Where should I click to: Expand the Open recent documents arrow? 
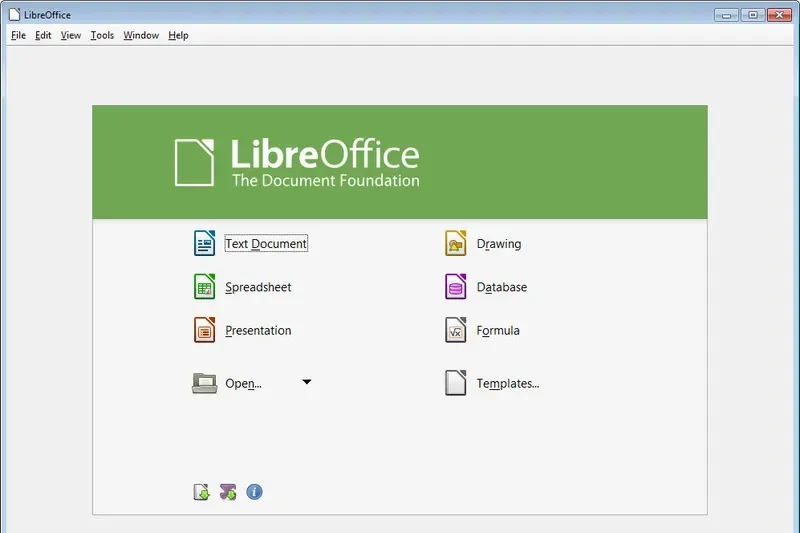point(307,382)
